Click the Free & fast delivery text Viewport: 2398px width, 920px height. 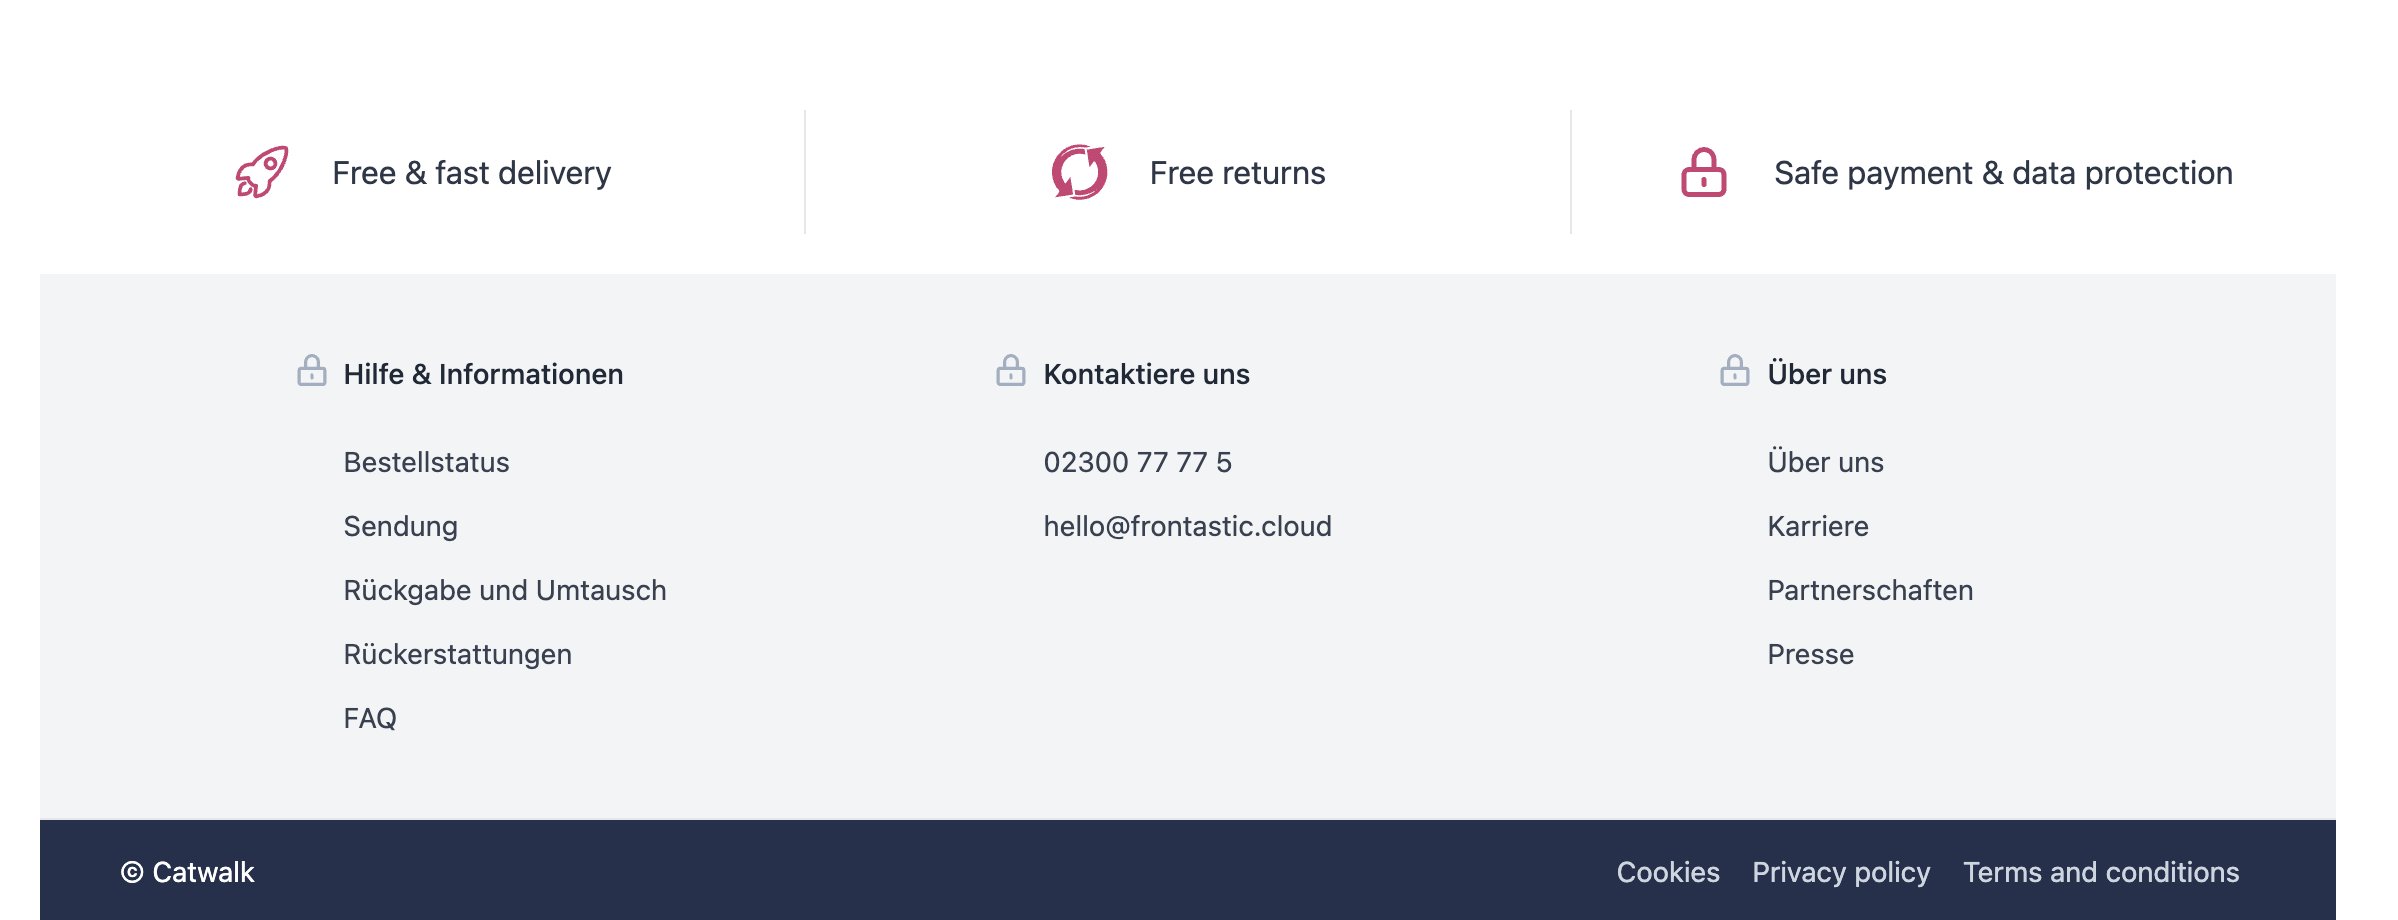[472, 172]
